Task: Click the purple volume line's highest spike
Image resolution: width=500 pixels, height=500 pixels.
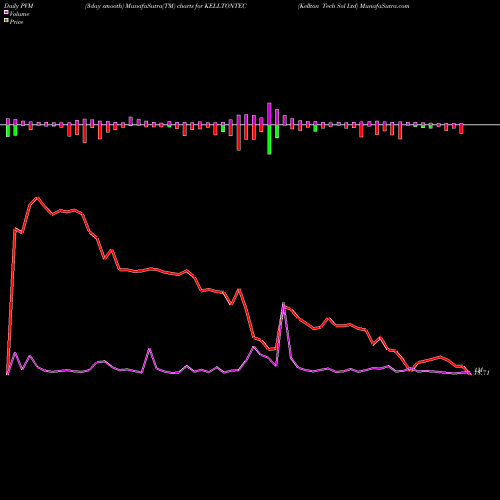Action: (x=283, y=303)
